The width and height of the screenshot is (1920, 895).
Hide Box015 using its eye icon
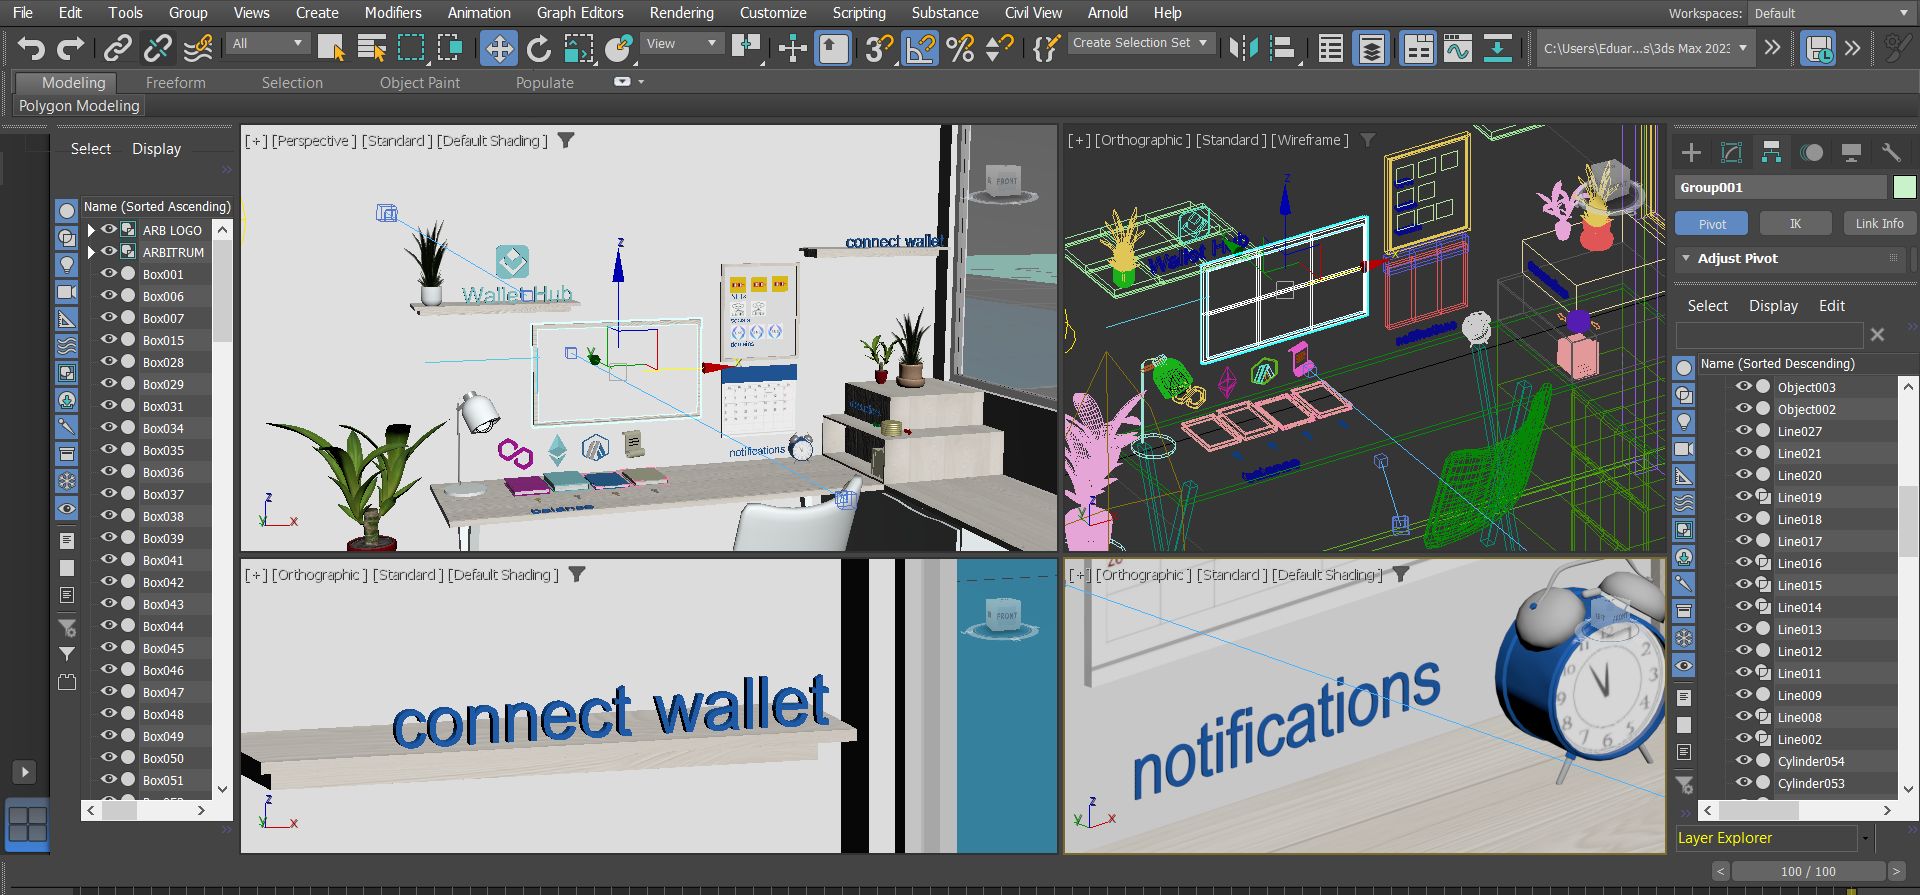[108, 340]
